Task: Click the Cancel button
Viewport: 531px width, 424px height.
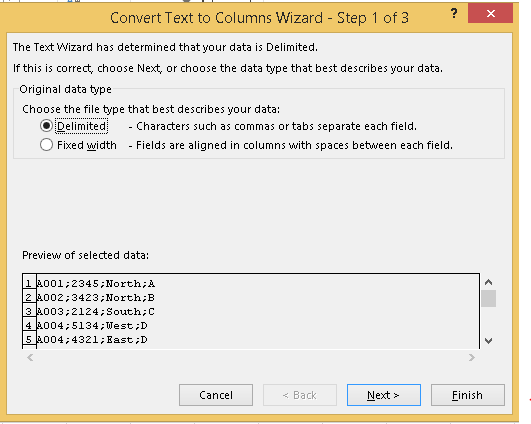Action: click(216, 395)
